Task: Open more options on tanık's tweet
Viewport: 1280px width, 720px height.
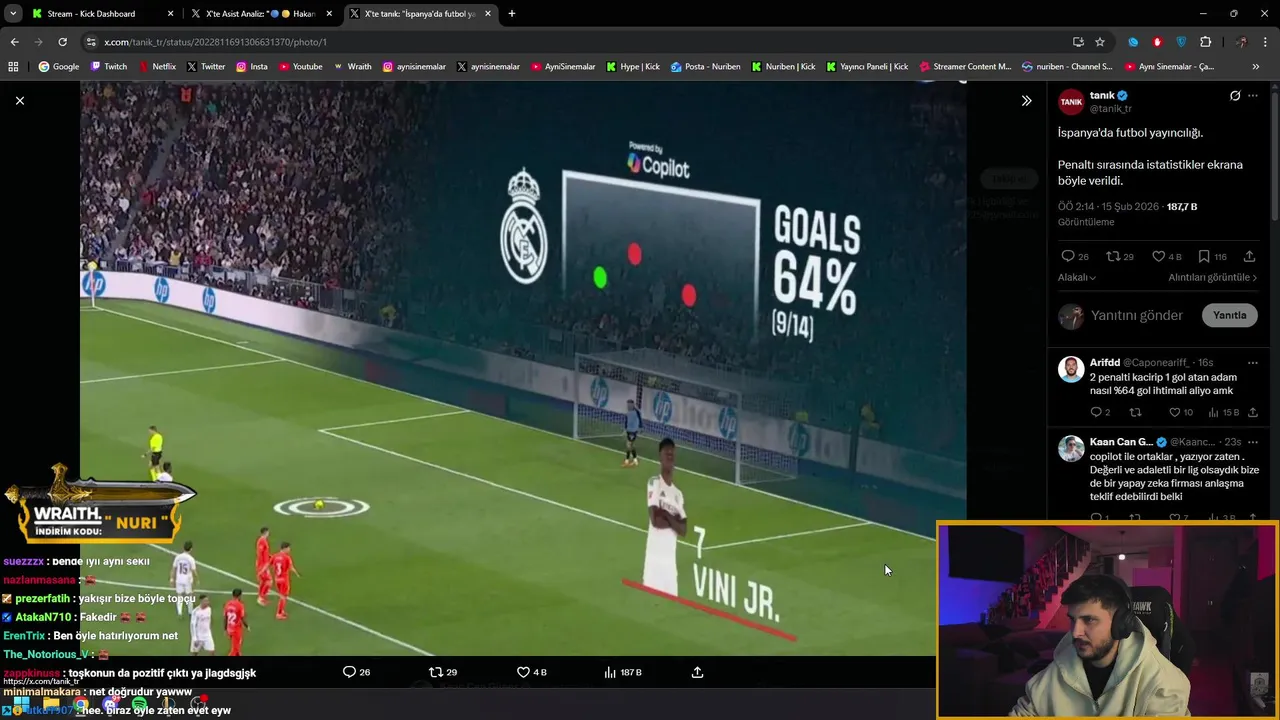Action: click(x=1253, y=96)
